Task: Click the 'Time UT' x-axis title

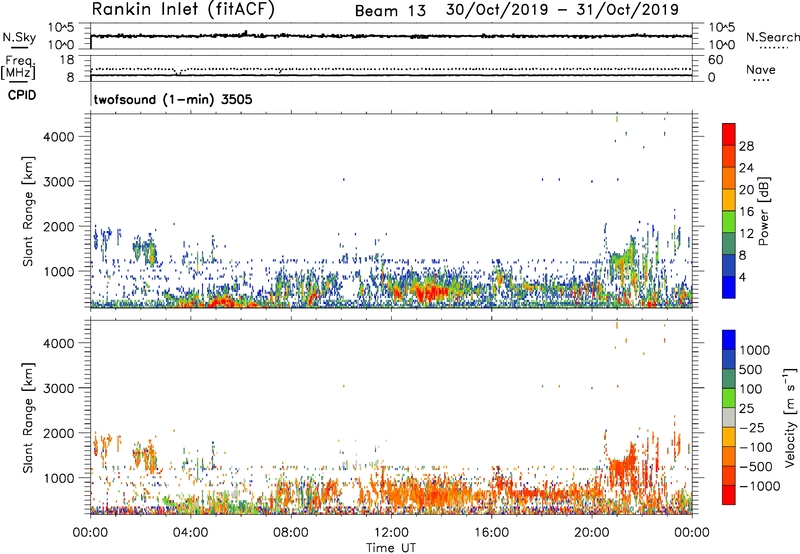Action: [x=391, y=547]
